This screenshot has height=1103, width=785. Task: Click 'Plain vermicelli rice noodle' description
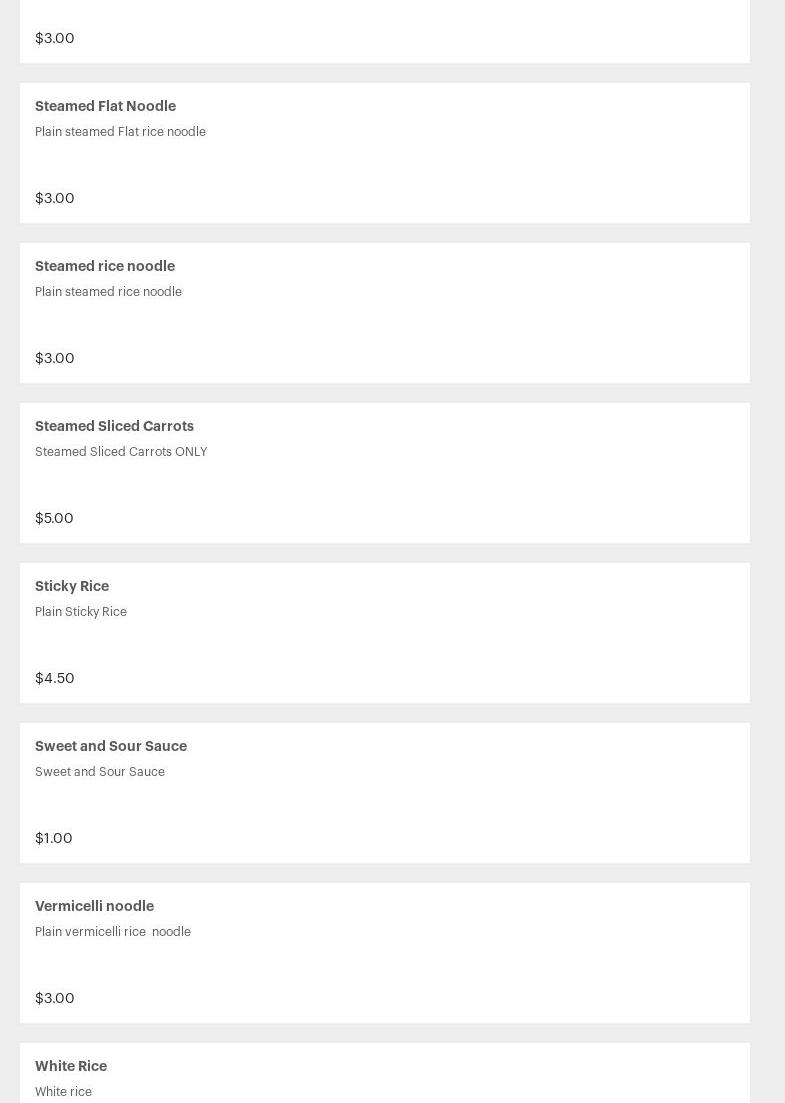coord(113,931)
